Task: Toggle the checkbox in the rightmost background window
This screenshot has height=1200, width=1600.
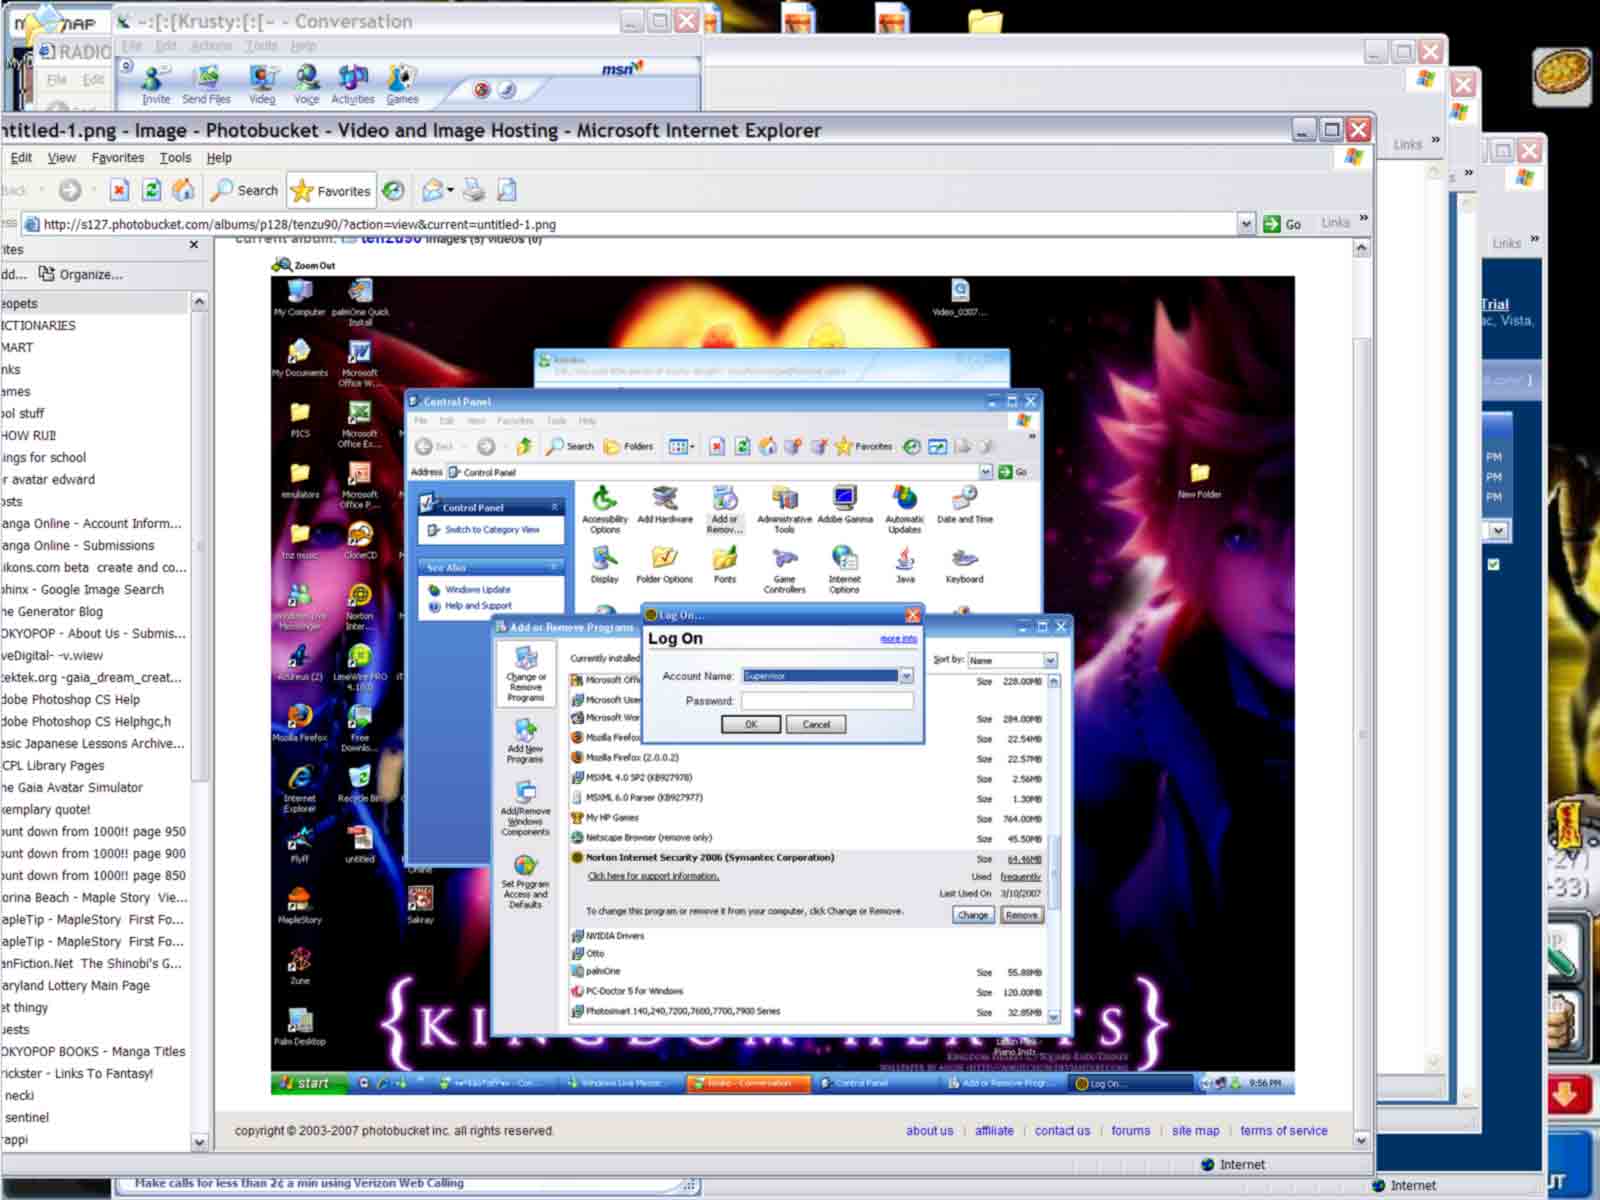Action: point(1493,564)
